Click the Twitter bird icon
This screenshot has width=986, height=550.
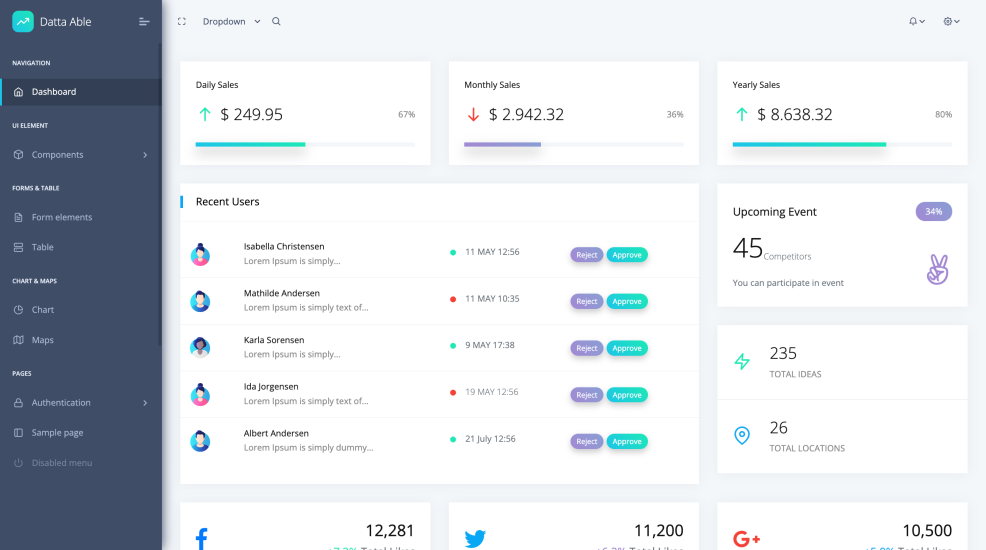[475, 539]
